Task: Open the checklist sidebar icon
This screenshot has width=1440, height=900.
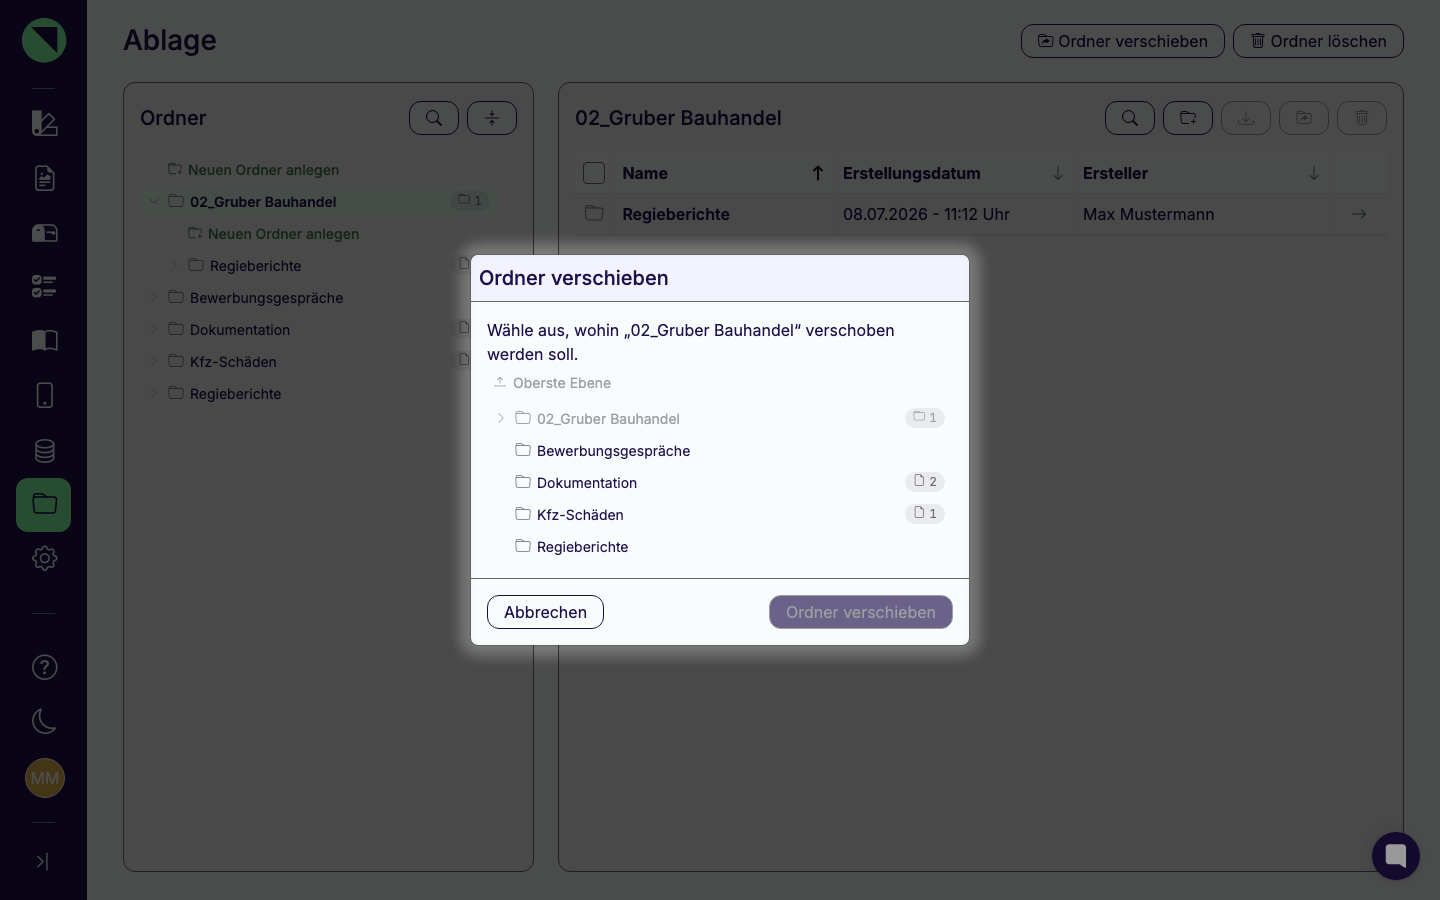Action: 44,287
